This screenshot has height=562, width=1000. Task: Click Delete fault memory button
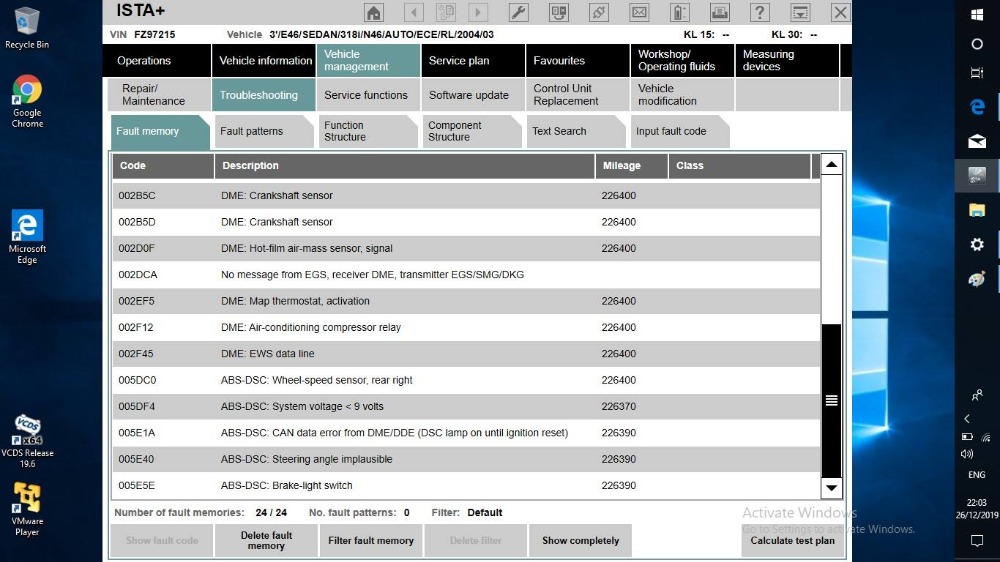(266, 540)
